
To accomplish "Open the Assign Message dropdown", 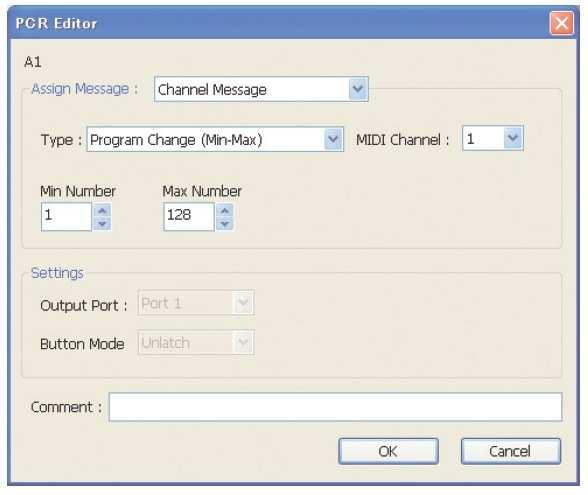I will (261, 89).
